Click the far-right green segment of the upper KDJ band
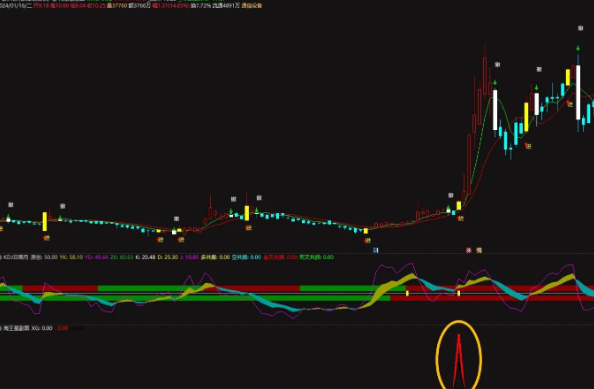 coord(352,288)
